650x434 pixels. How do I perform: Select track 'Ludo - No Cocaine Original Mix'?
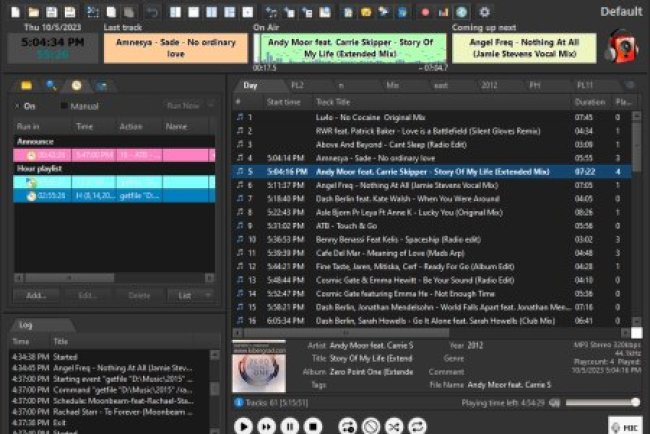click(432, 117)
